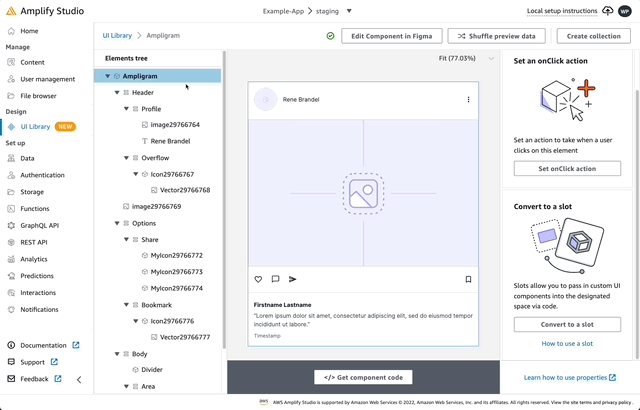
Task: Click the Notifications icon
Action: (11, 309)
